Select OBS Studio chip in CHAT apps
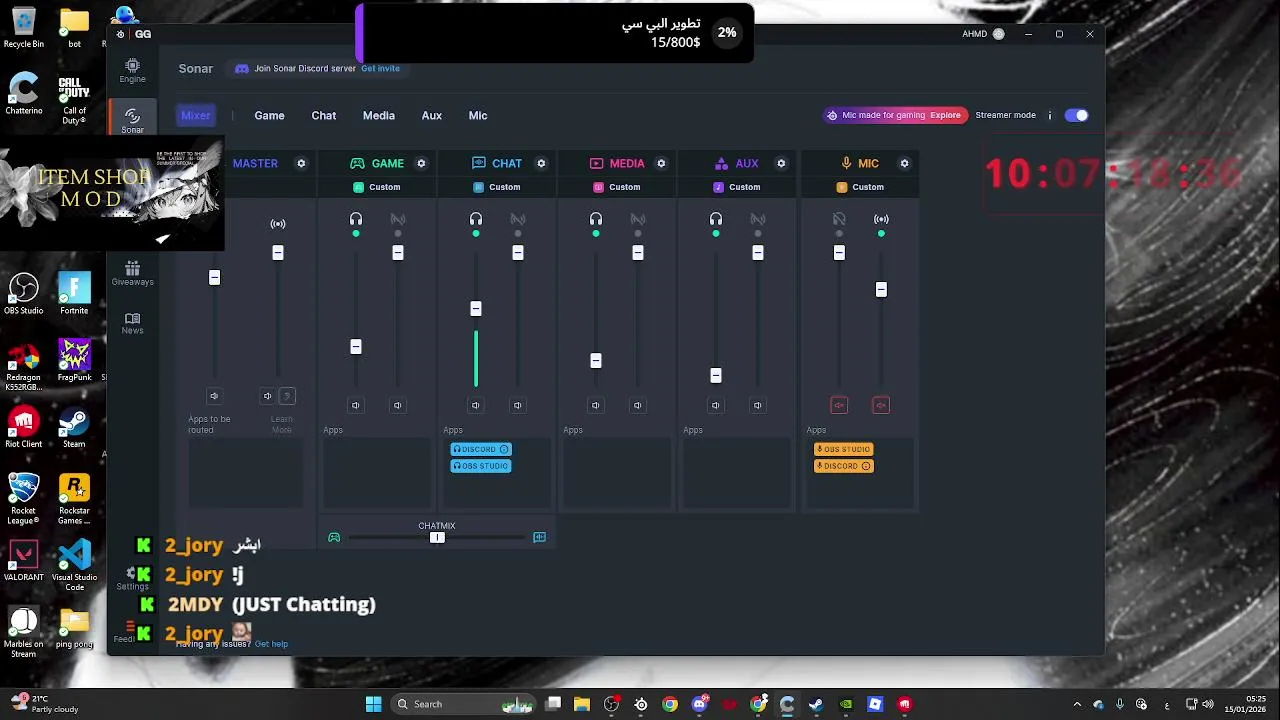This screenshot has width=1280, height=720. point(481,466)
